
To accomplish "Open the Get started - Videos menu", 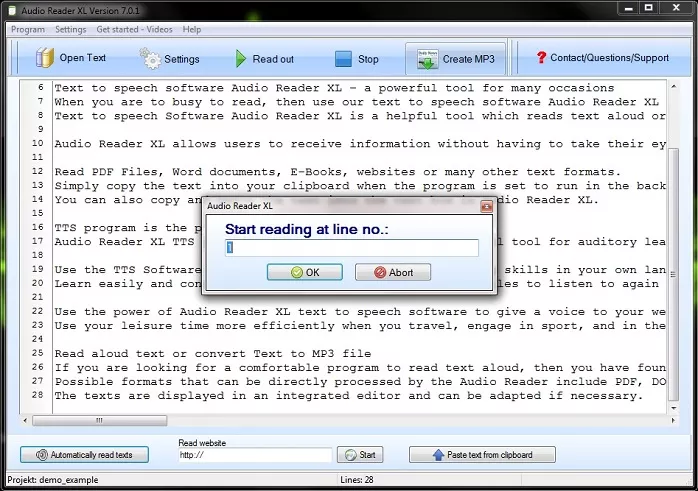I will pos(135,30).
